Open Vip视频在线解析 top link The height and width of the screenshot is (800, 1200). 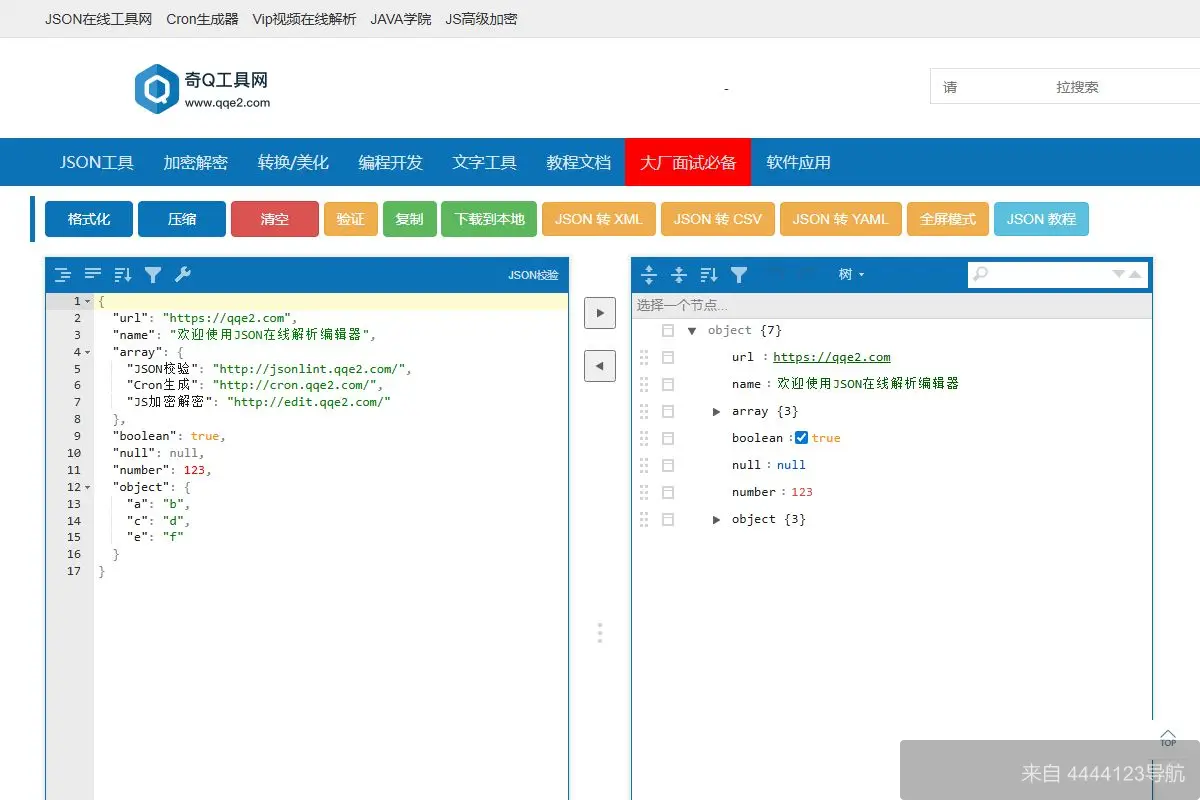click(304, 19)
